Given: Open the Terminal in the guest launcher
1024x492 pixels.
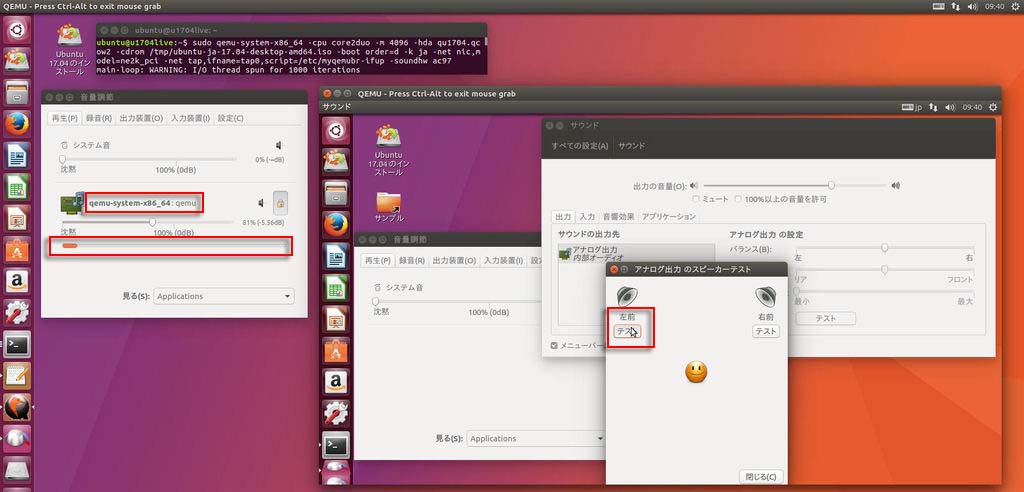Looking at the screenshot, I should click(336, 445).
